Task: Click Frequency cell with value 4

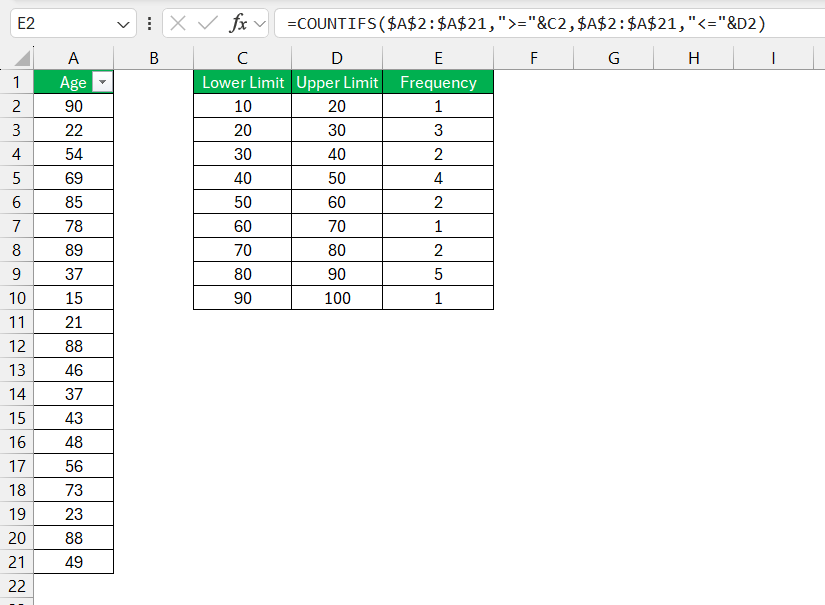Action: tap(438, 178)
